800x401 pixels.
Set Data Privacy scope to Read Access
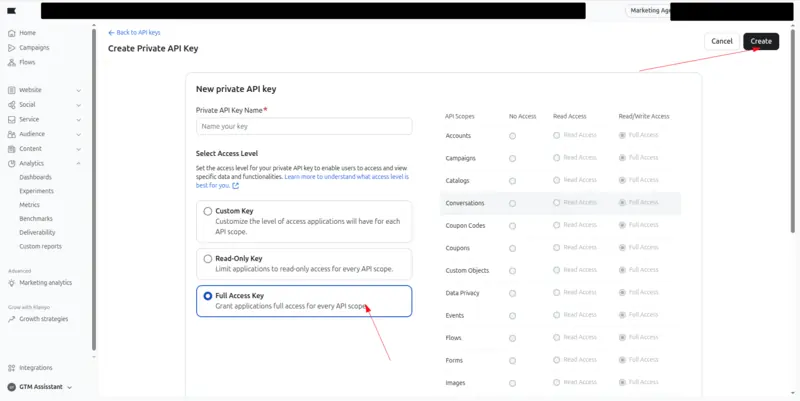tap(557, 293)
